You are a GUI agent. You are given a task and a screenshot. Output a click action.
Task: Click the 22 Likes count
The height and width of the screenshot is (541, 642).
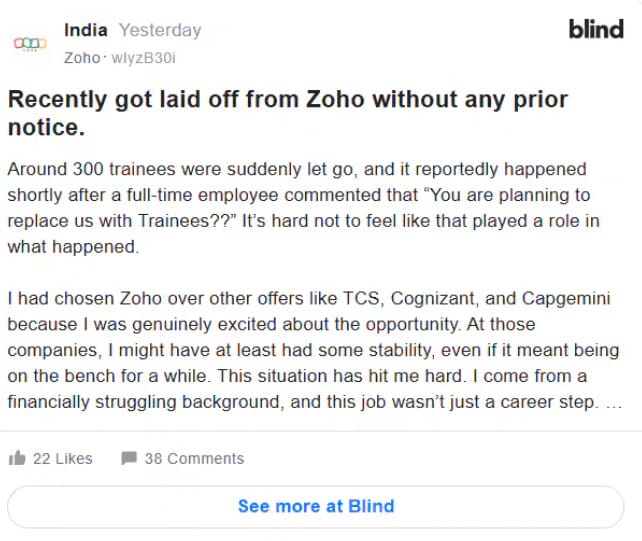[x=62, y=458]
